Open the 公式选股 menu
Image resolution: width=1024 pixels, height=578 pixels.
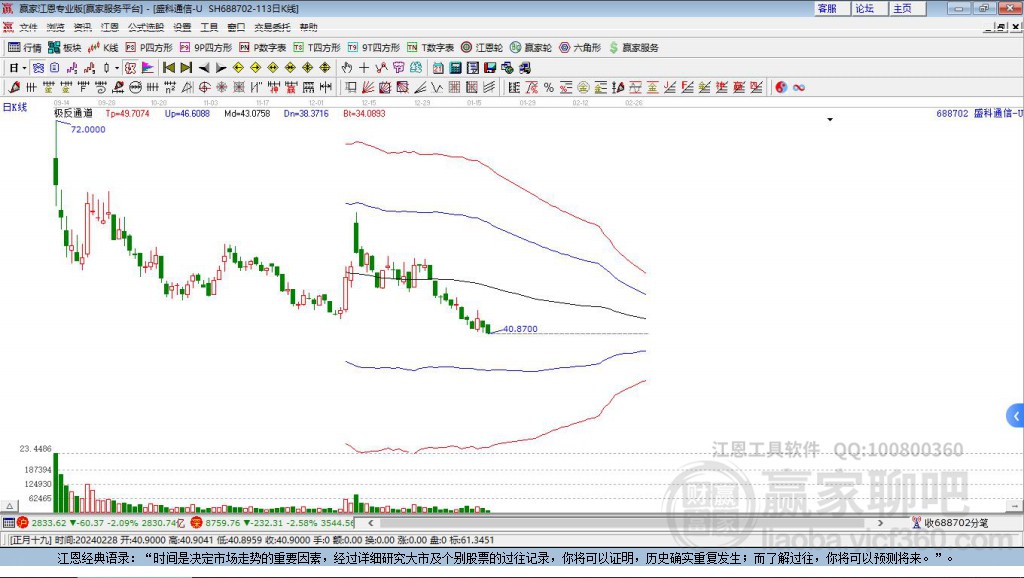click(146, 27)
